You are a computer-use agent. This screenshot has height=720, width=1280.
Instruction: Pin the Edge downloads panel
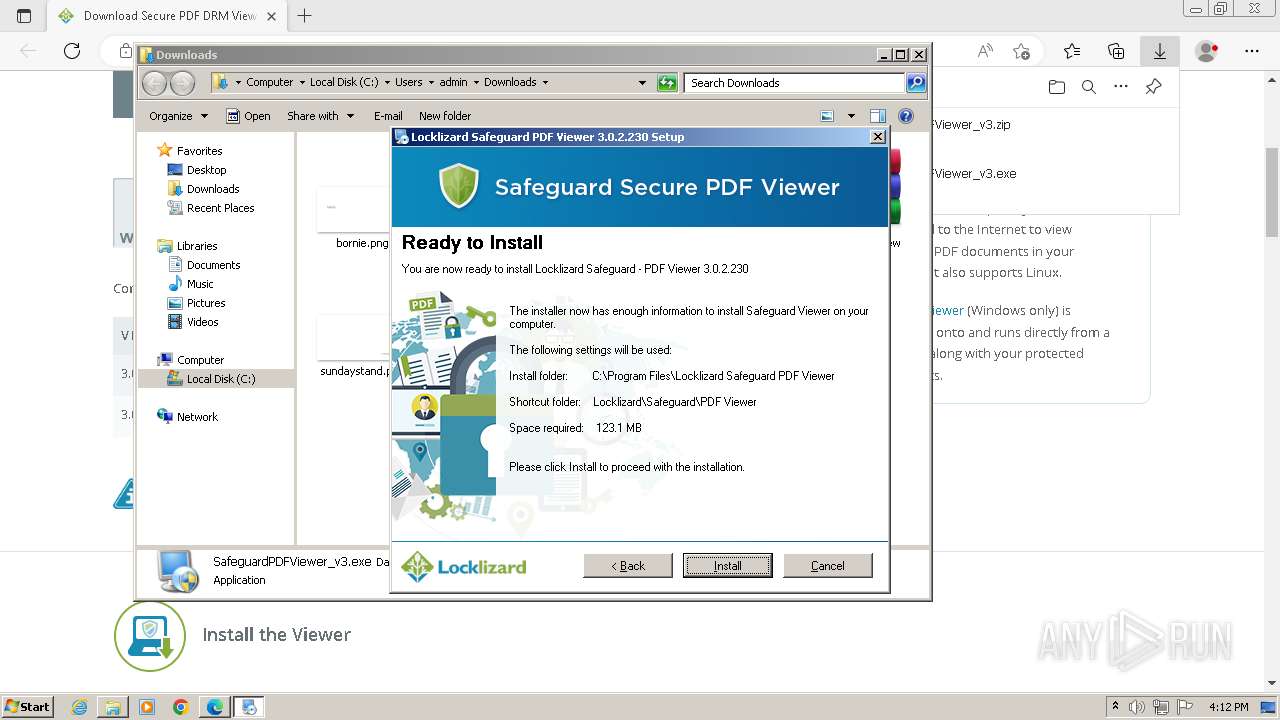[x=1153, y=87]
